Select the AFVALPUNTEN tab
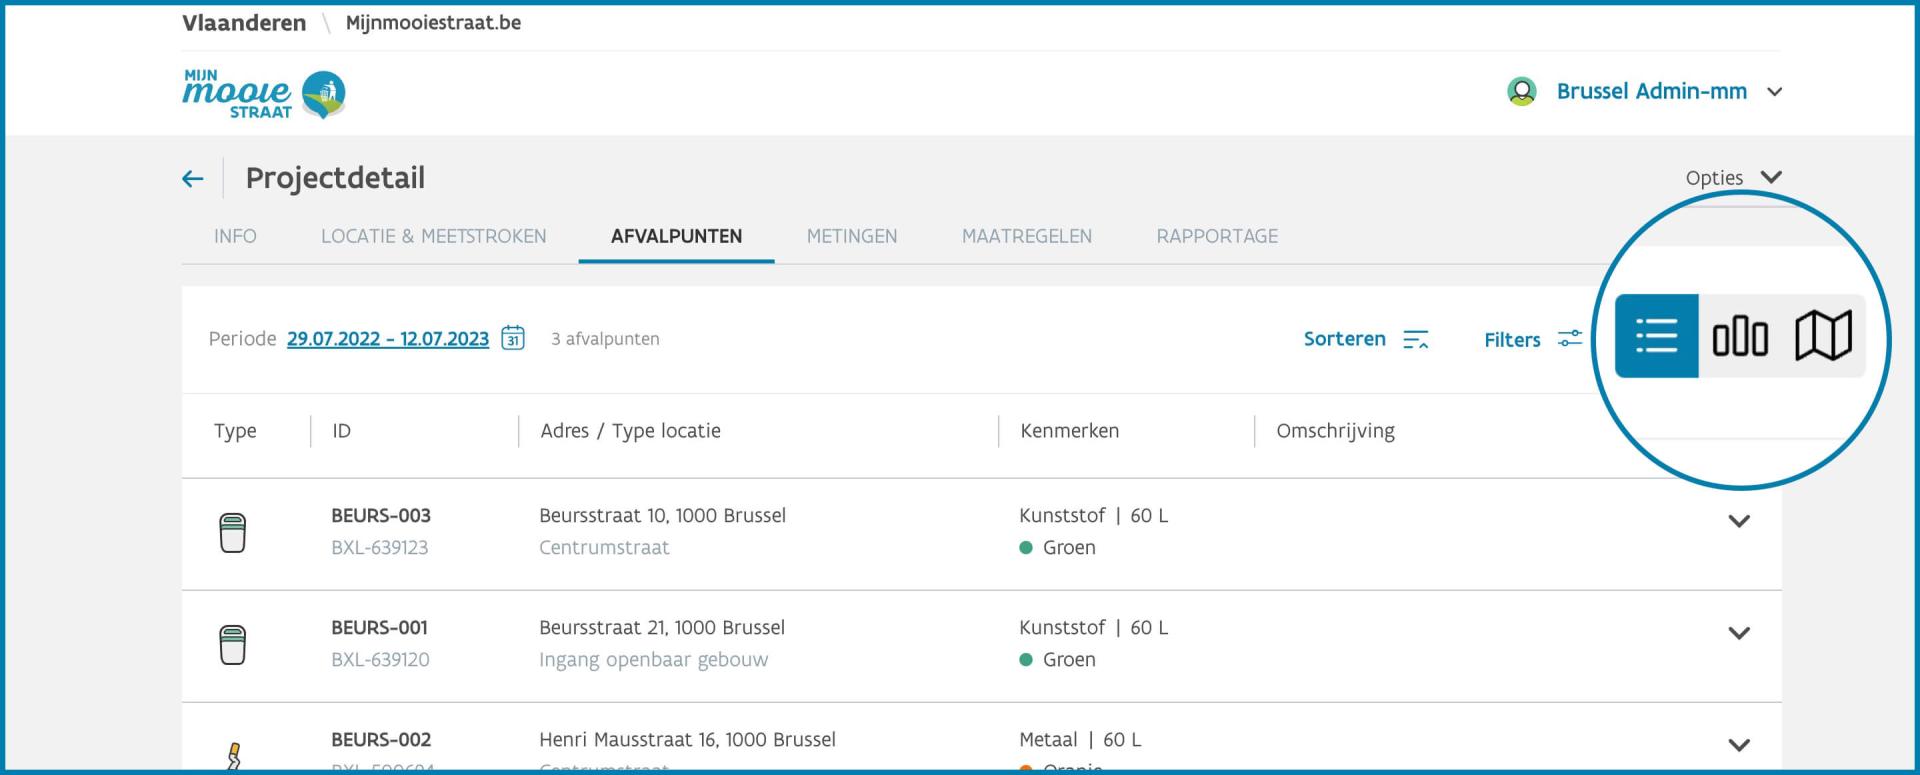This screenshot has width=1920, height=775. (676, 236)
